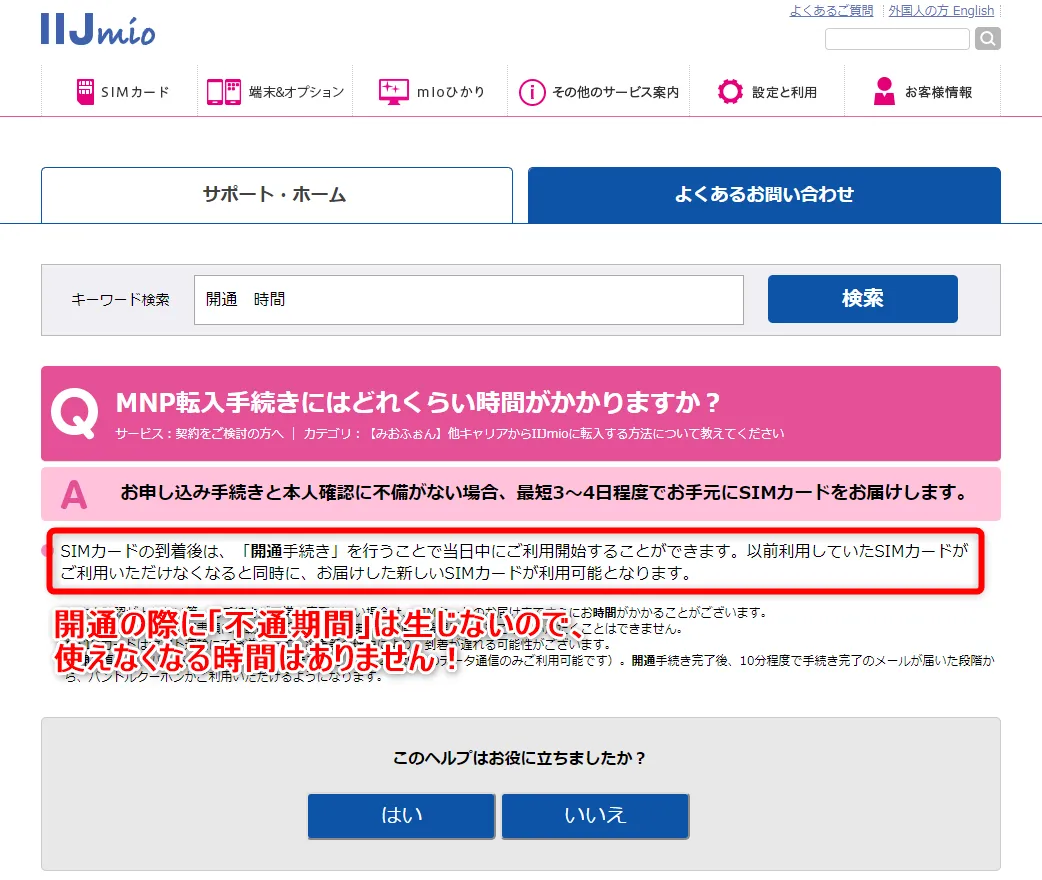The height and width of the screenshot is (880, 1042).
Task: Click the SIMカードの到着後は paragraph text
Action: click(x=514, y=562)
